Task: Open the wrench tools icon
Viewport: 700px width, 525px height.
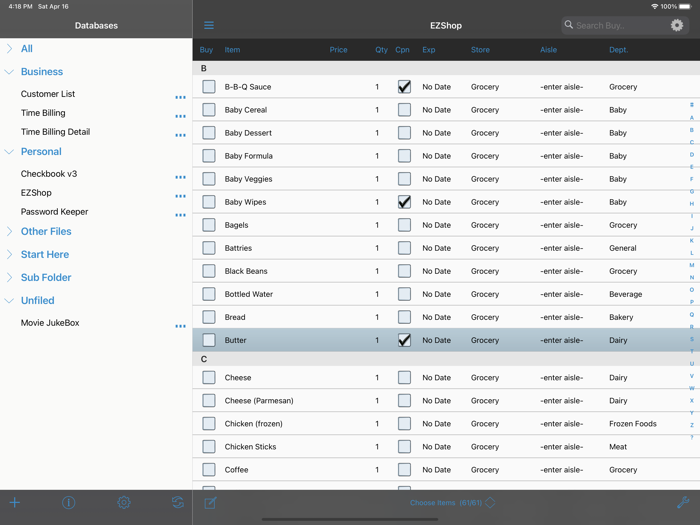Action: coord(683,502)
